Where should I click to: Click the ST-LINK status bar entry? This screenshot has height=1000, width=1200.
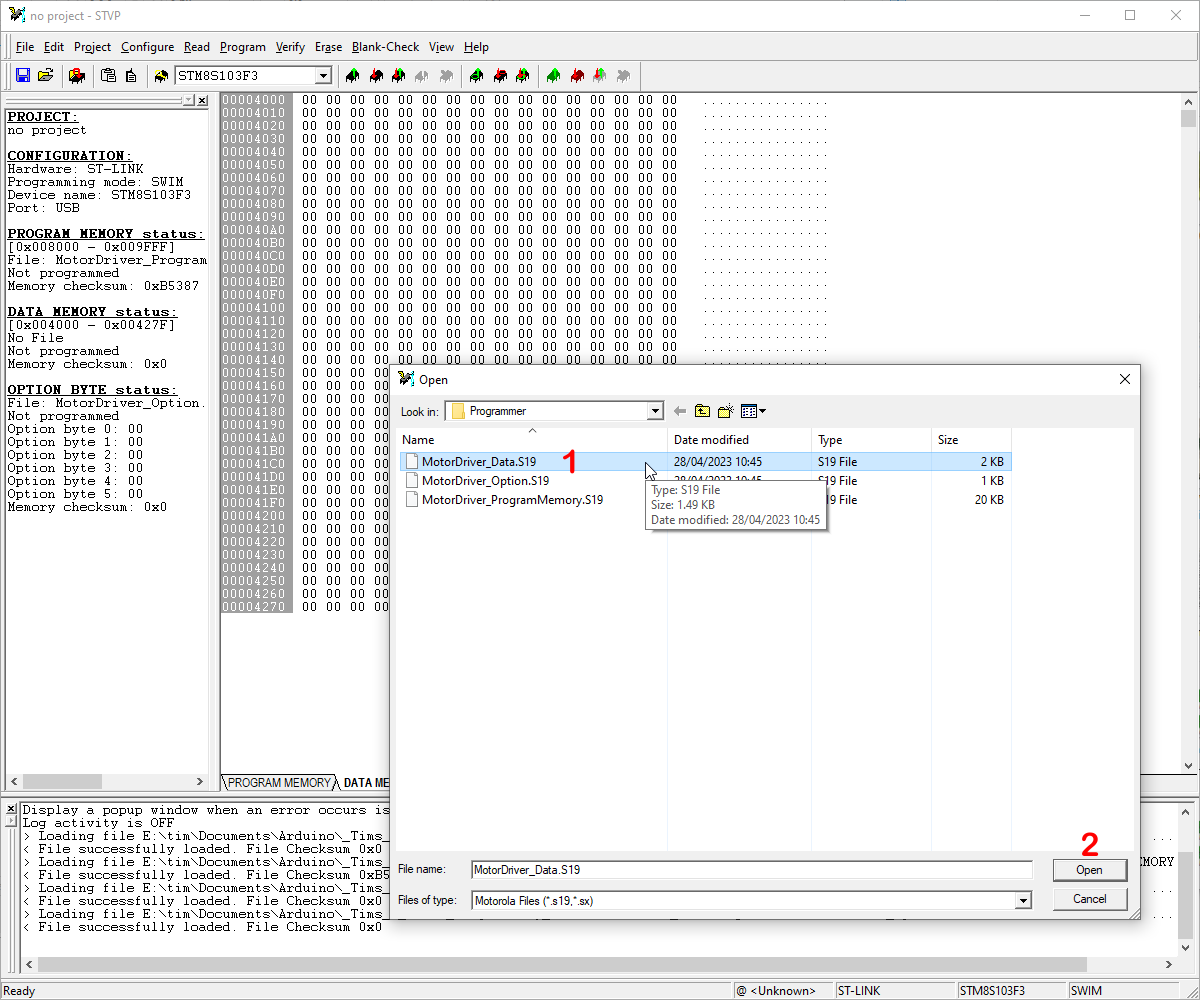(x=859, y=991)
